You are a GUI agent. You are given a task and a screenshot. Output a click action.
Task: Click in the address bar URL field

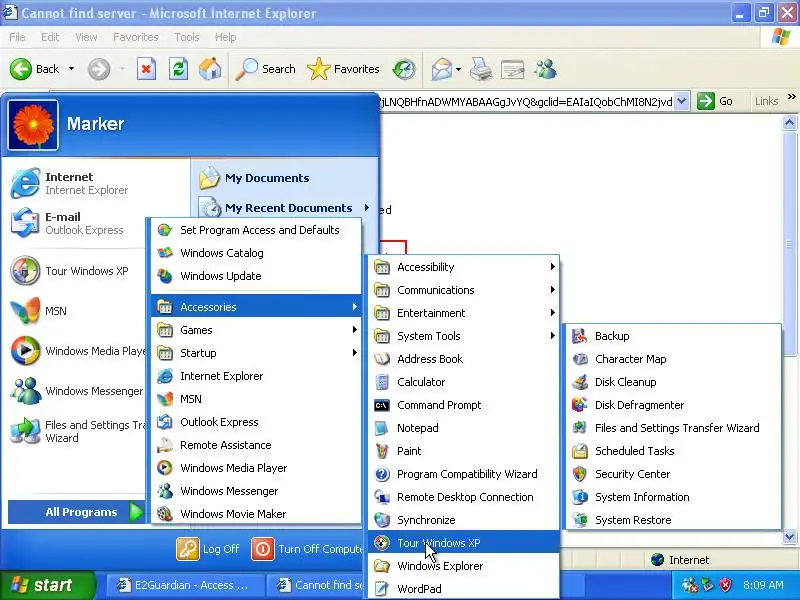coord(527,102)
